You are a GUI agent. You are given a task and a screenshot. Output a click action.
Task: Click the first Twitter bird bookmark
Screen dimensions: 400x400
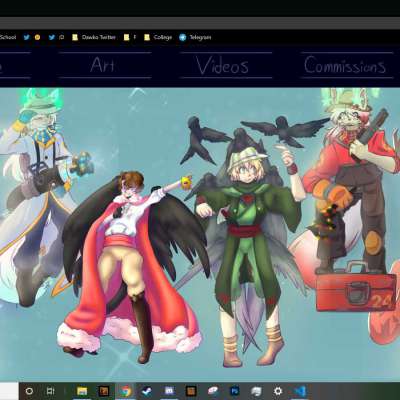tap(27, 37)
